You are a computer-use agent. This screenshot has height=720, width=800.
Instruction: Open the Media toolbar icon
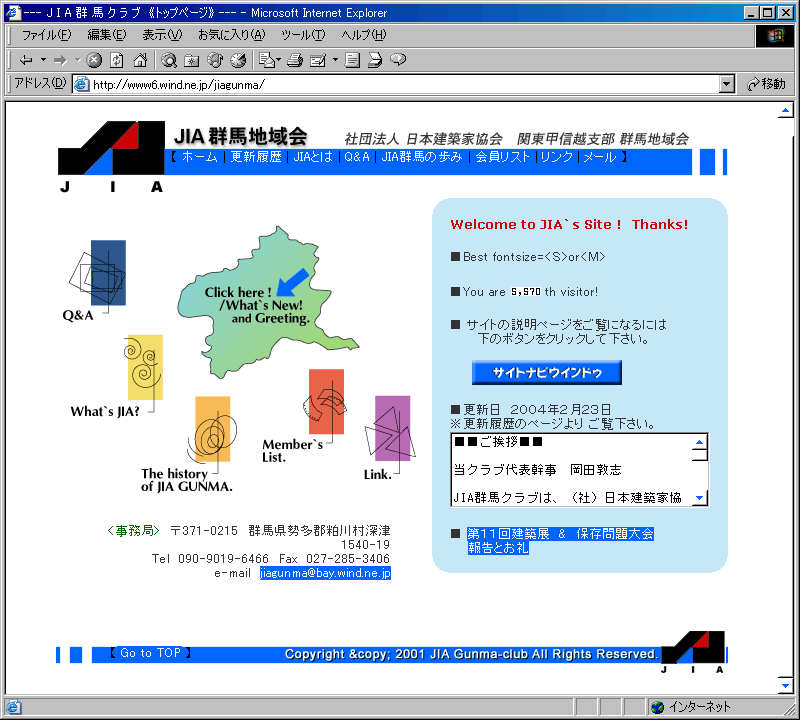[x=215, y=60]
